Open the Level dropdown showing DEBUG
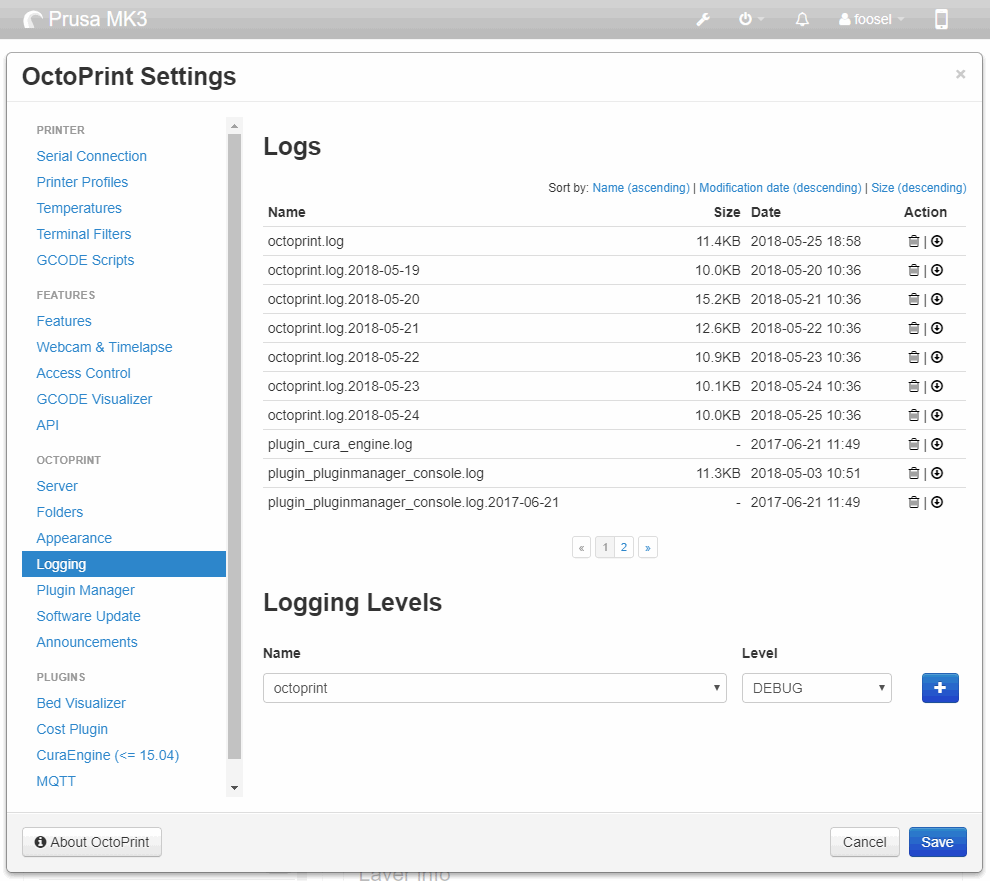This screenshot has height=881, width=990. [816, 688]
